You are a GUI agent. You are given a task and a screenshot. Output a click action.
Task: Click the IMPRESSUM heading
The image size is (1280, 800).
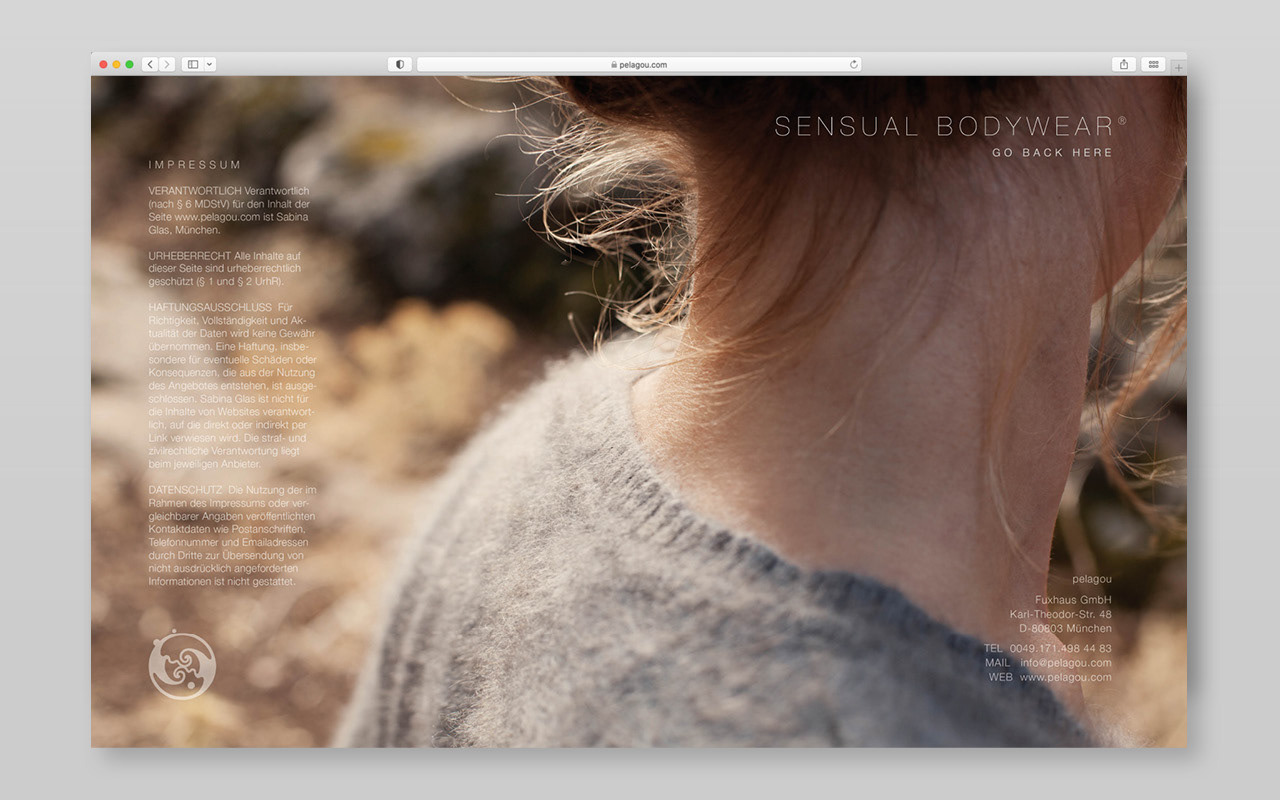coord(195,165)
